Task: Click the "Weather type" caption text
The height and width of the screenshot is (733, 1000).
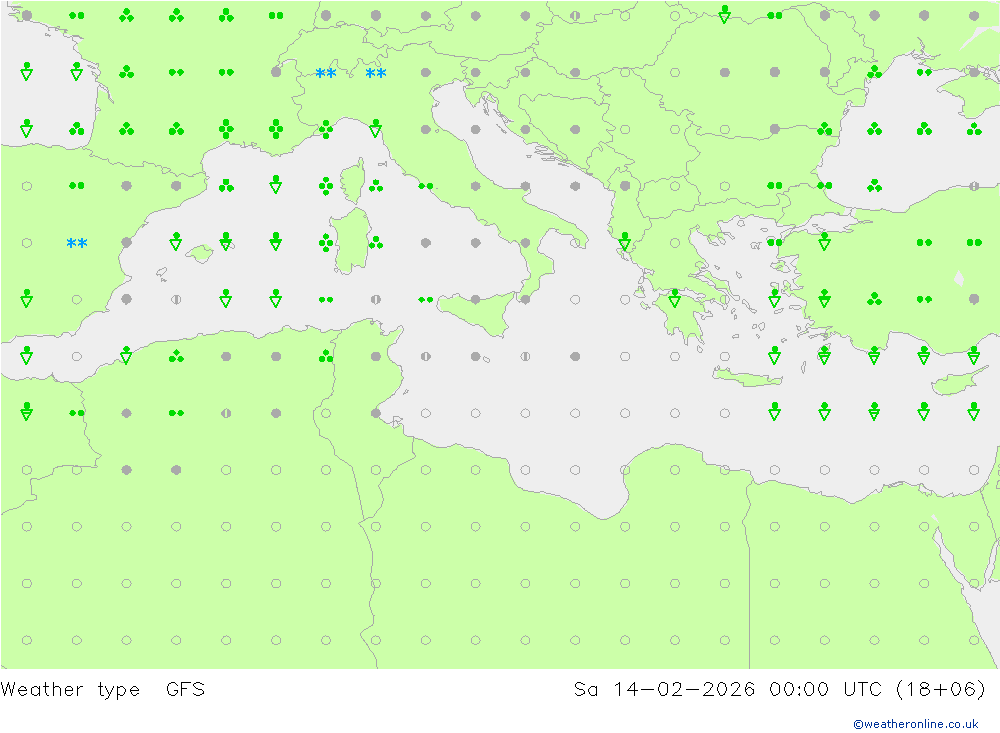Action: click(70, 690)
